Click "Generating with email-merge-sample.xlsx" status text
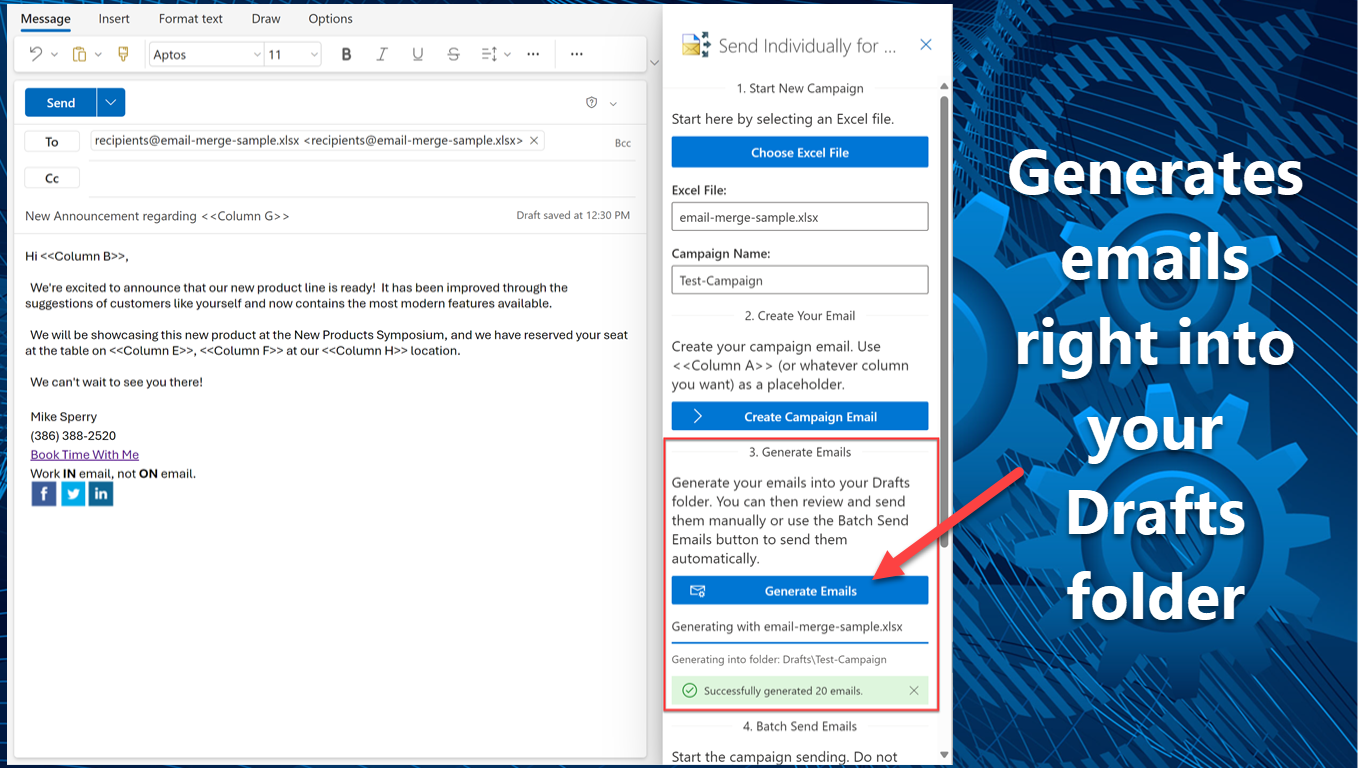Image resolution: width=1366 pixels, height=768 pixels. tap(787, 627)
